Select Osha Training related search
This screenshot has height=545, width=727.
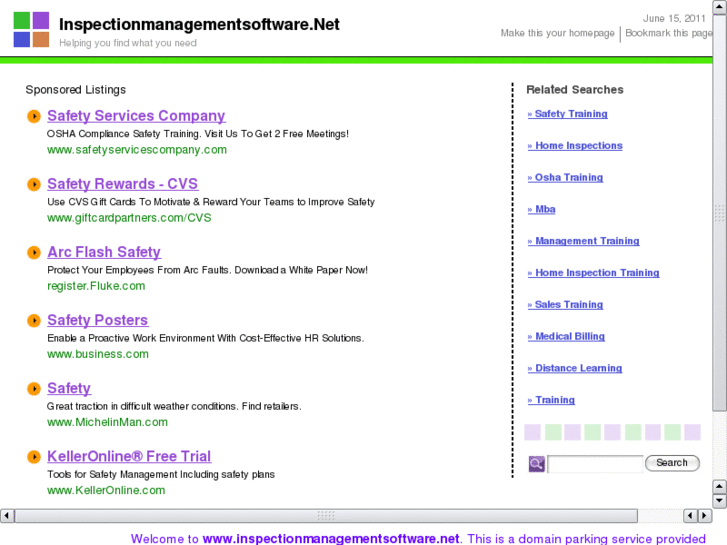click(x=565, y=178)
